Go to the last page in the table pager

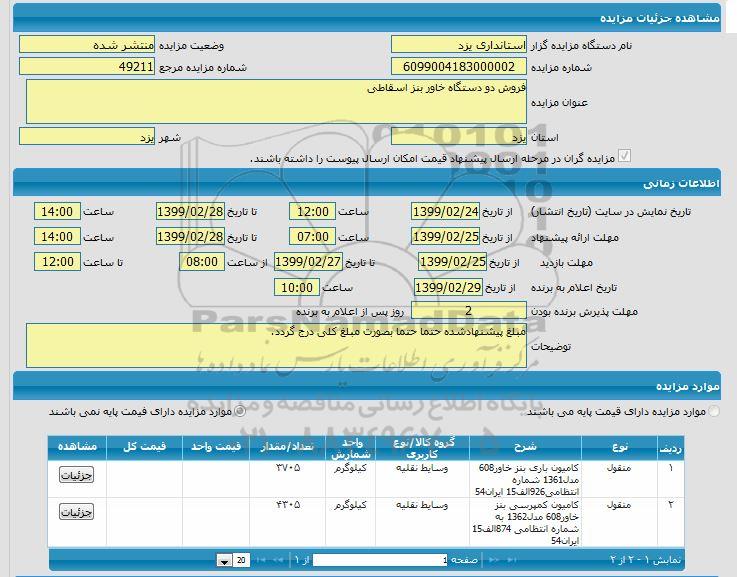pyautogui.click(x=260, y=560)
